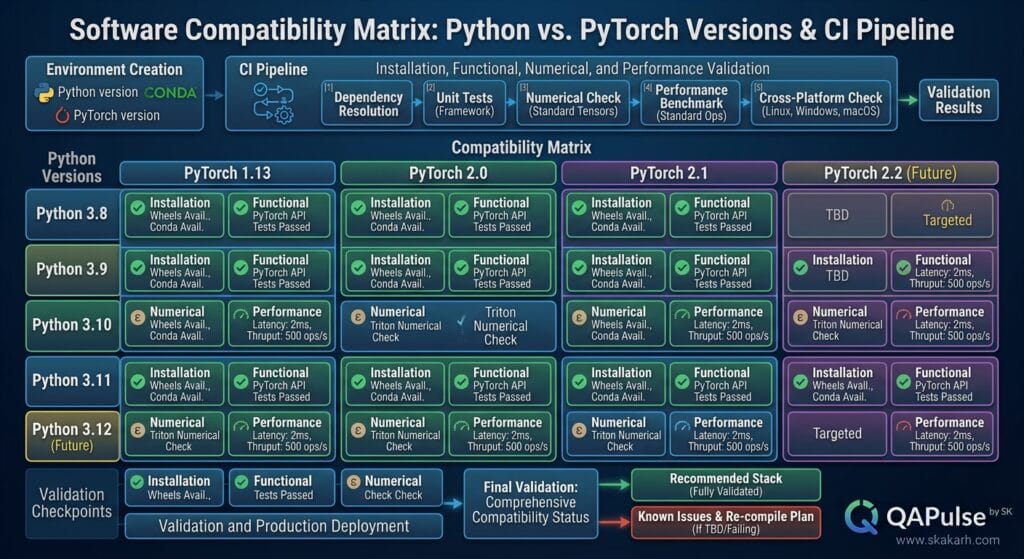The height and width of the screenshot is (559, 1024).
Task: Click epsilon icon in Python 3.12 PyTorch 1.13 Numerical
Action: [138, 430]
